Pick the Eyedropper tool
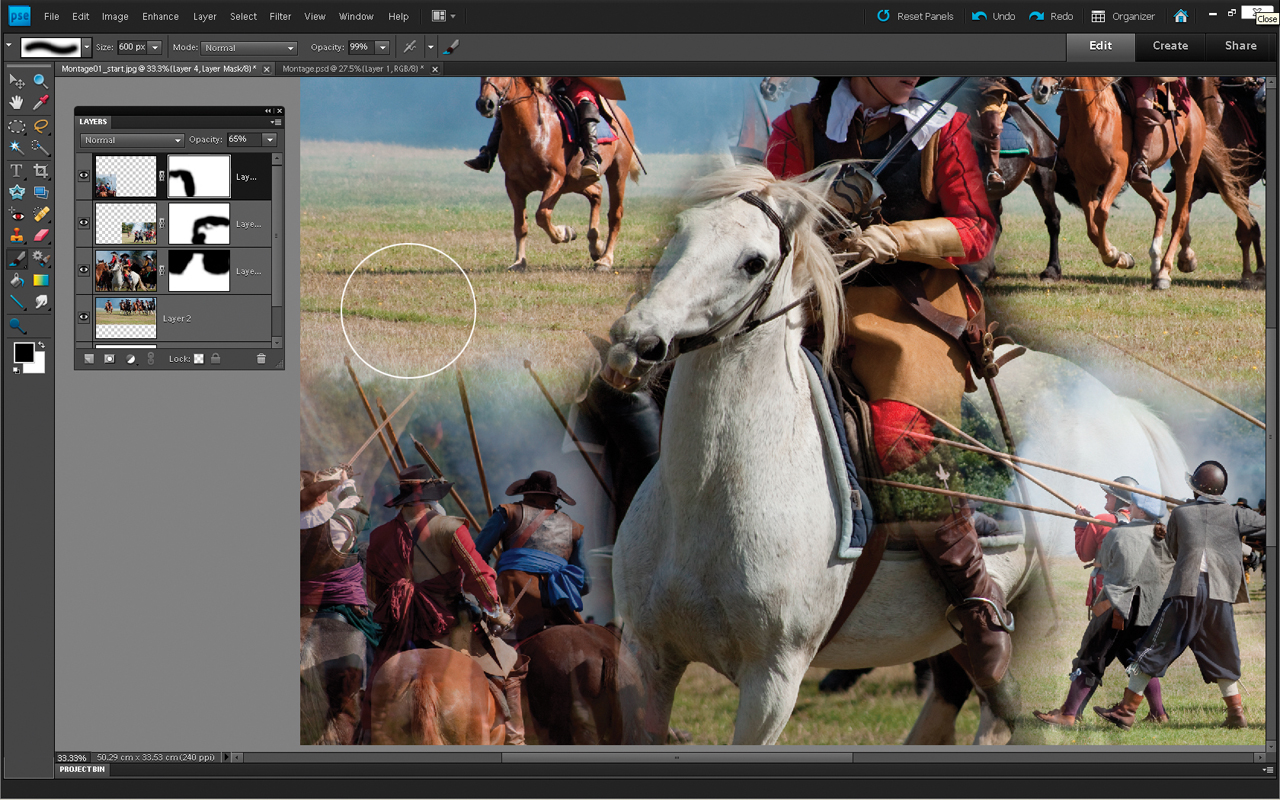This screenshot has width=1280, height=800. pos(41,103)
